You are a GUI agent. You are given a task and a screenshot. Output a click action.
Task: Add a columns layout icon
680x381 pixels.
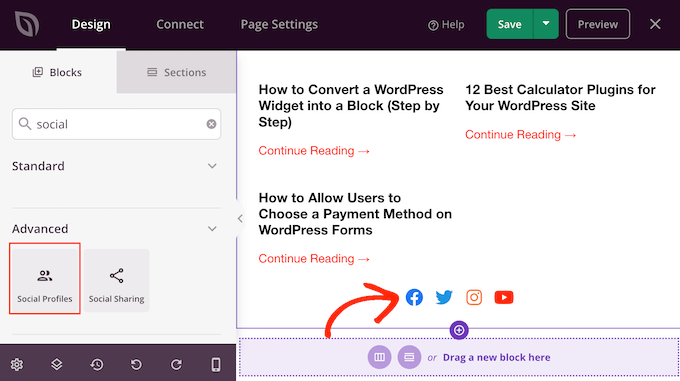[379, 357]
